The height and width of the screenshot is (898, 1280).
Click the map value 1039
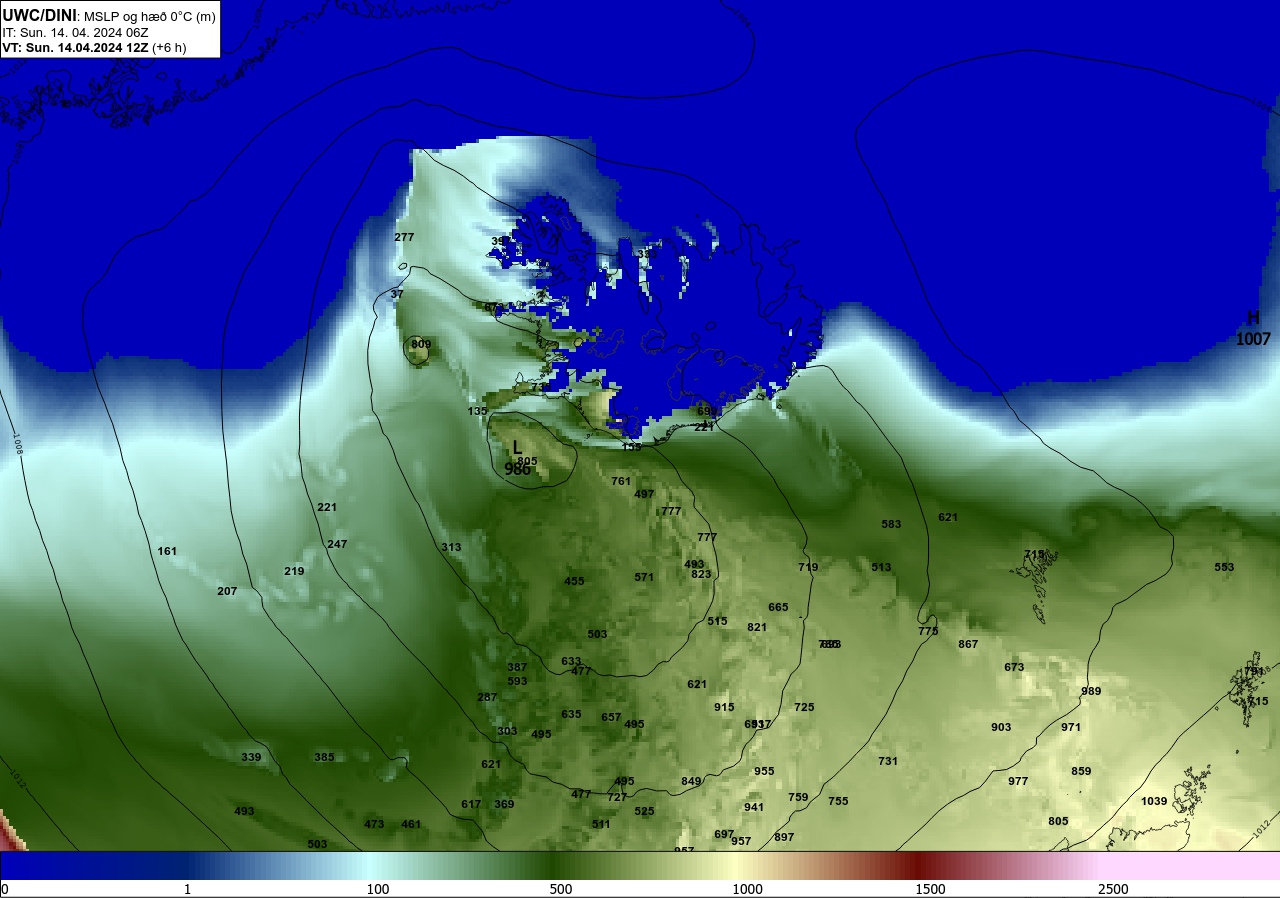click(1154, 801)
